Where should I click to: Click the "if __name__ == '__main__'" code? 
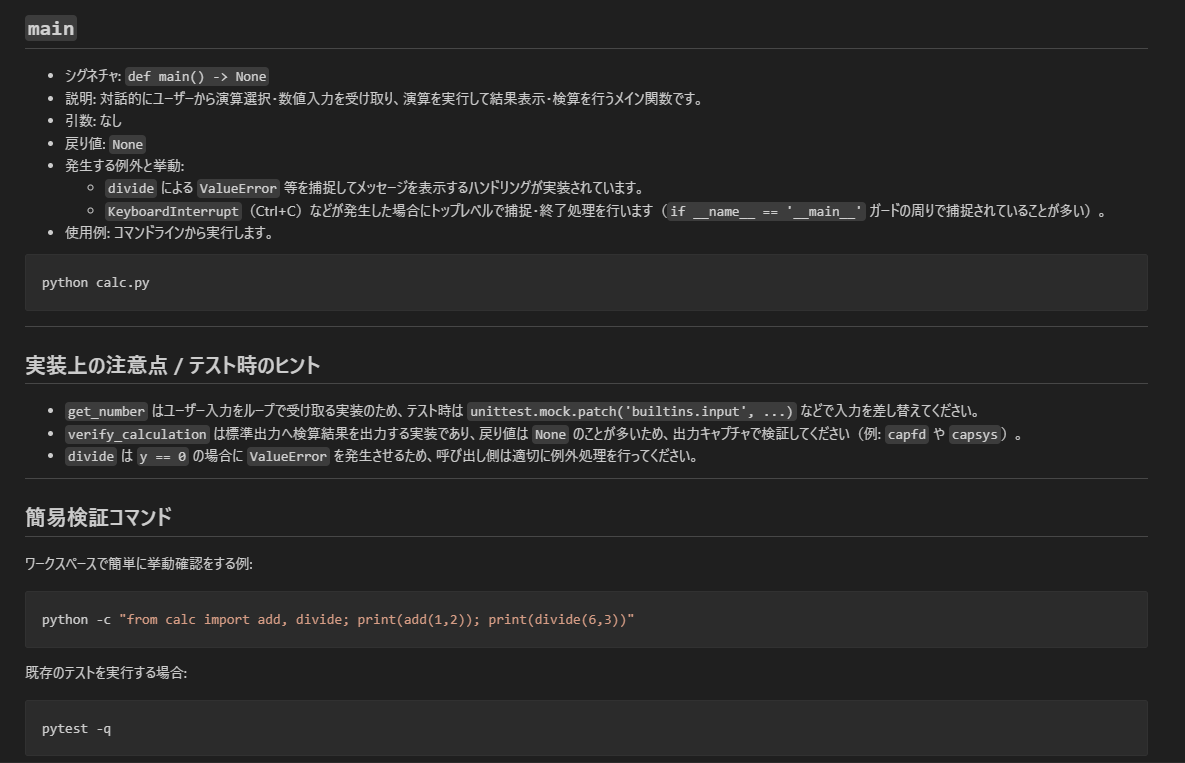766,212
